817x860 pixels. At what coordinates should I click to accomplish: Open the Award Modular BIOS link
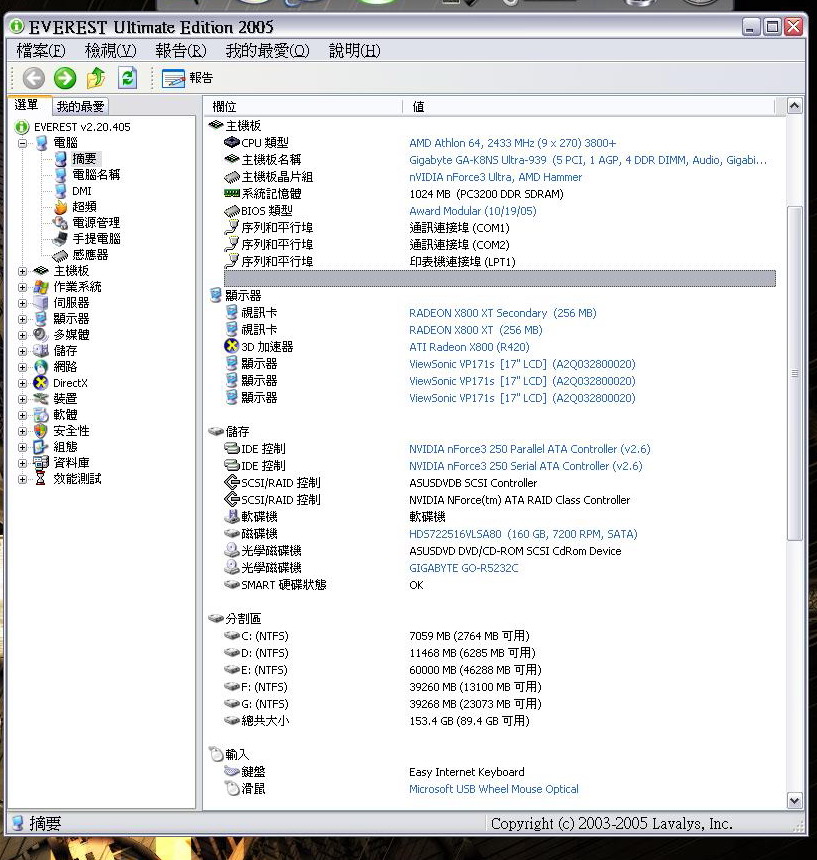tap(473, 211)
